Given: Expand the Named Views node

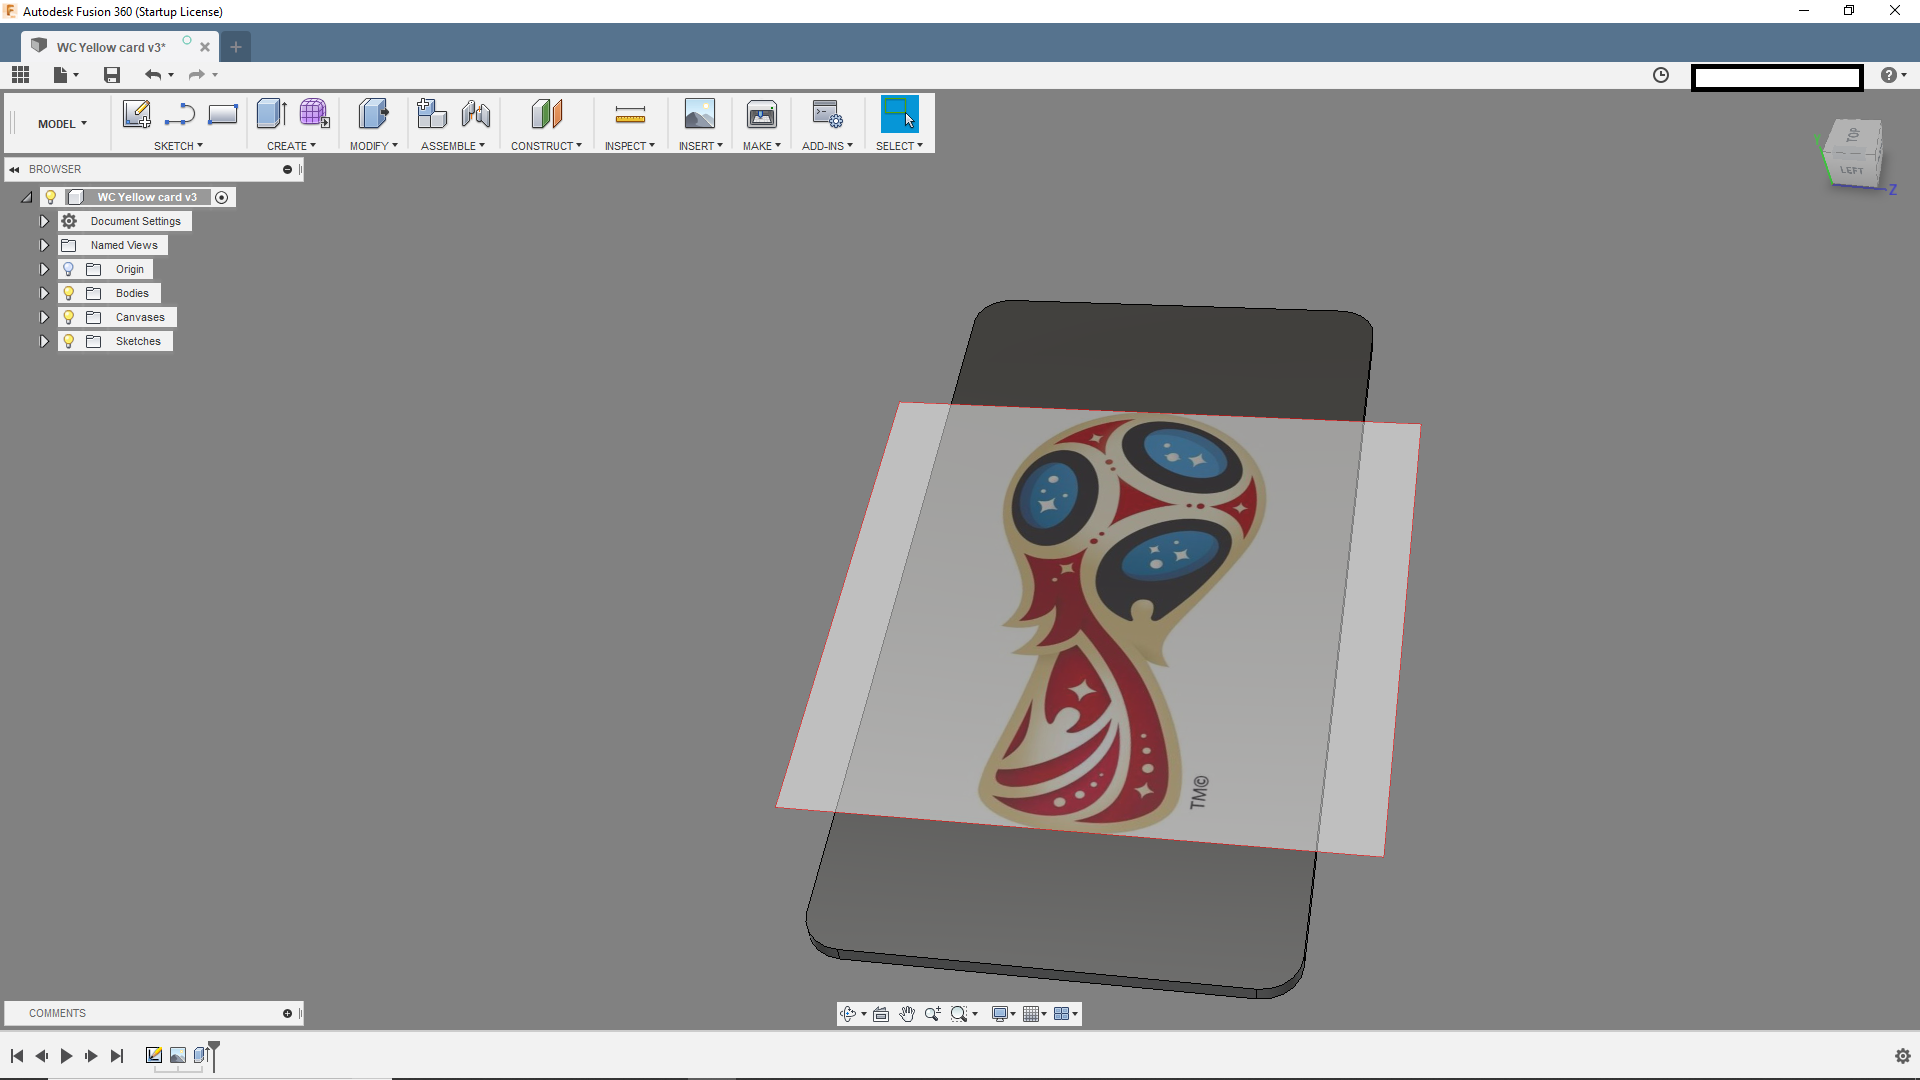Looking at the screenshot, I should coord(44,245).
